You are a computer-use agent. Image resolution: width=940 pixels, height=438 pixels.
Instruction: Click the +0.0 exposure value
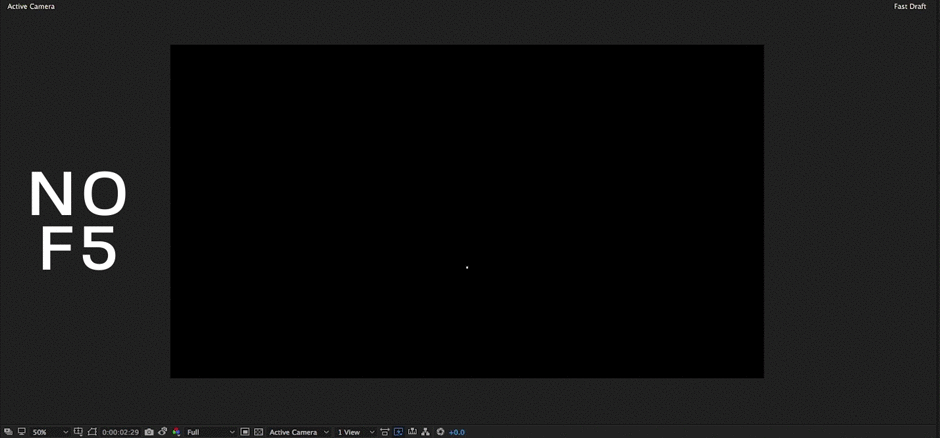coord(456,432)
